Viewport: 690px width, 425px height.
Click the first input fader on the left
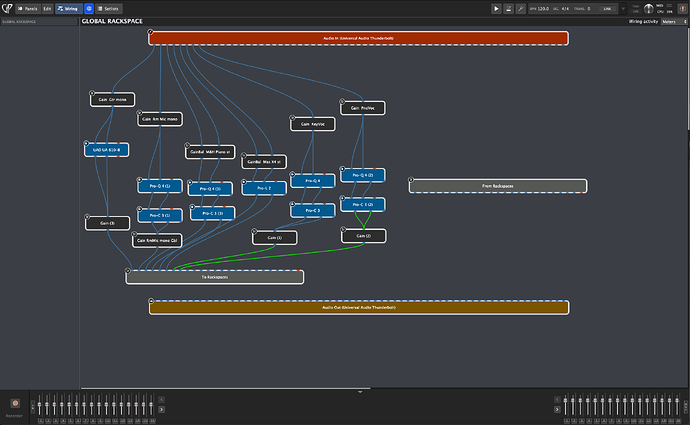click(40, 405)
